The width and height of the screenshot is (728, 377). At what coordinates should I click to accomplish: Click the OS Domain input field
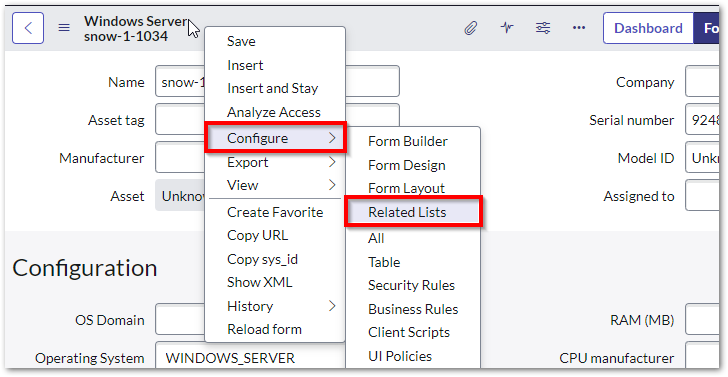(180, 319)
